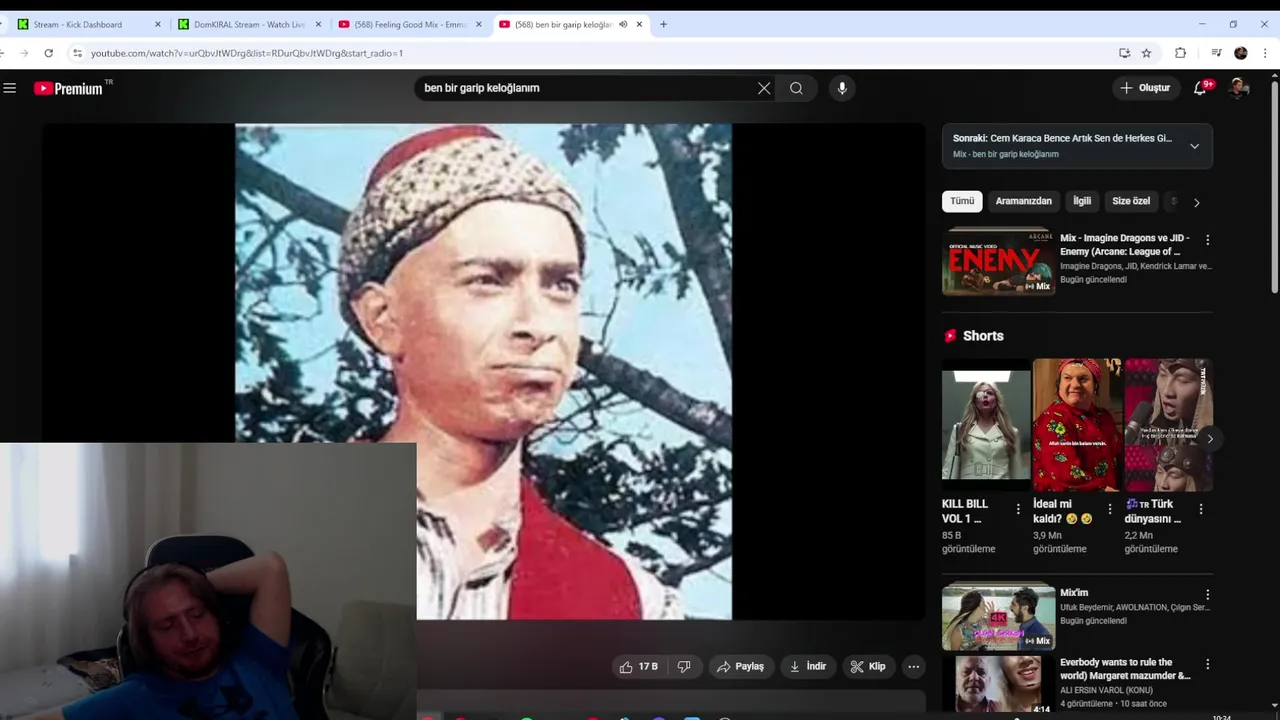This screenshot has height=720, width=1280.
Task: Bookmark this page with the star
Action: (1147, 53)
